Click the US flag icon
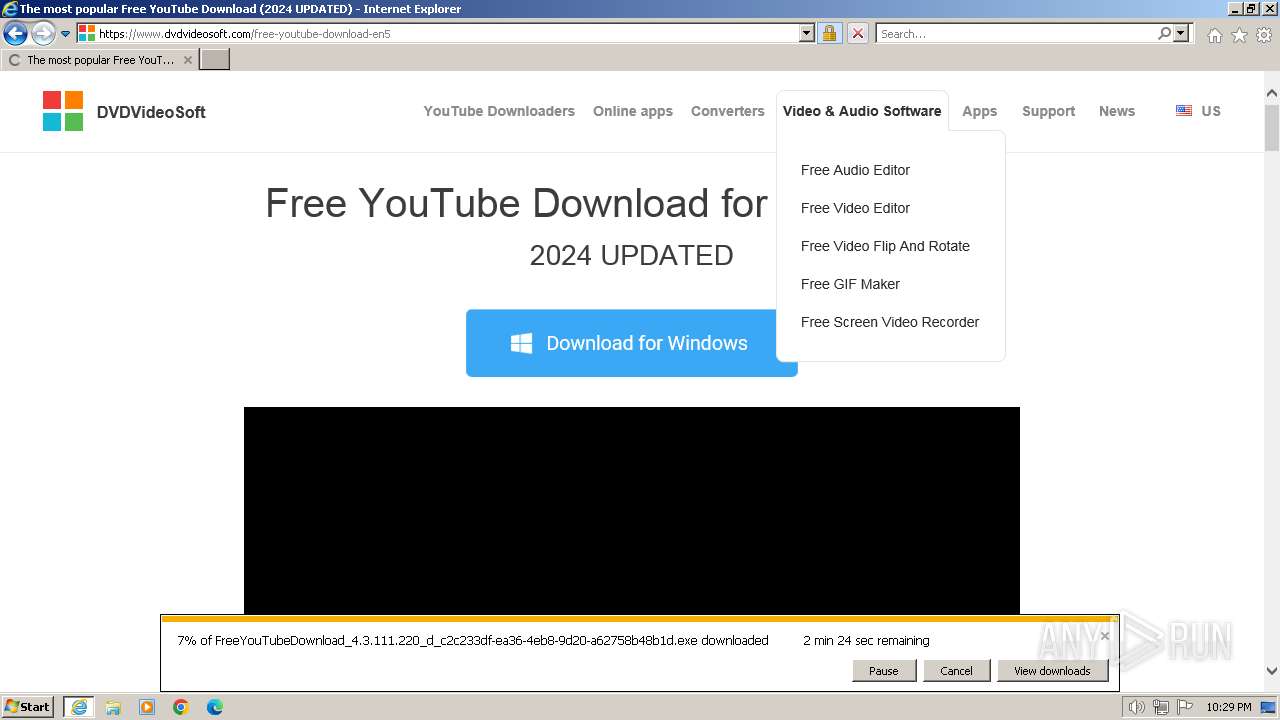The image size is (1280, 720). [1184, 111]
